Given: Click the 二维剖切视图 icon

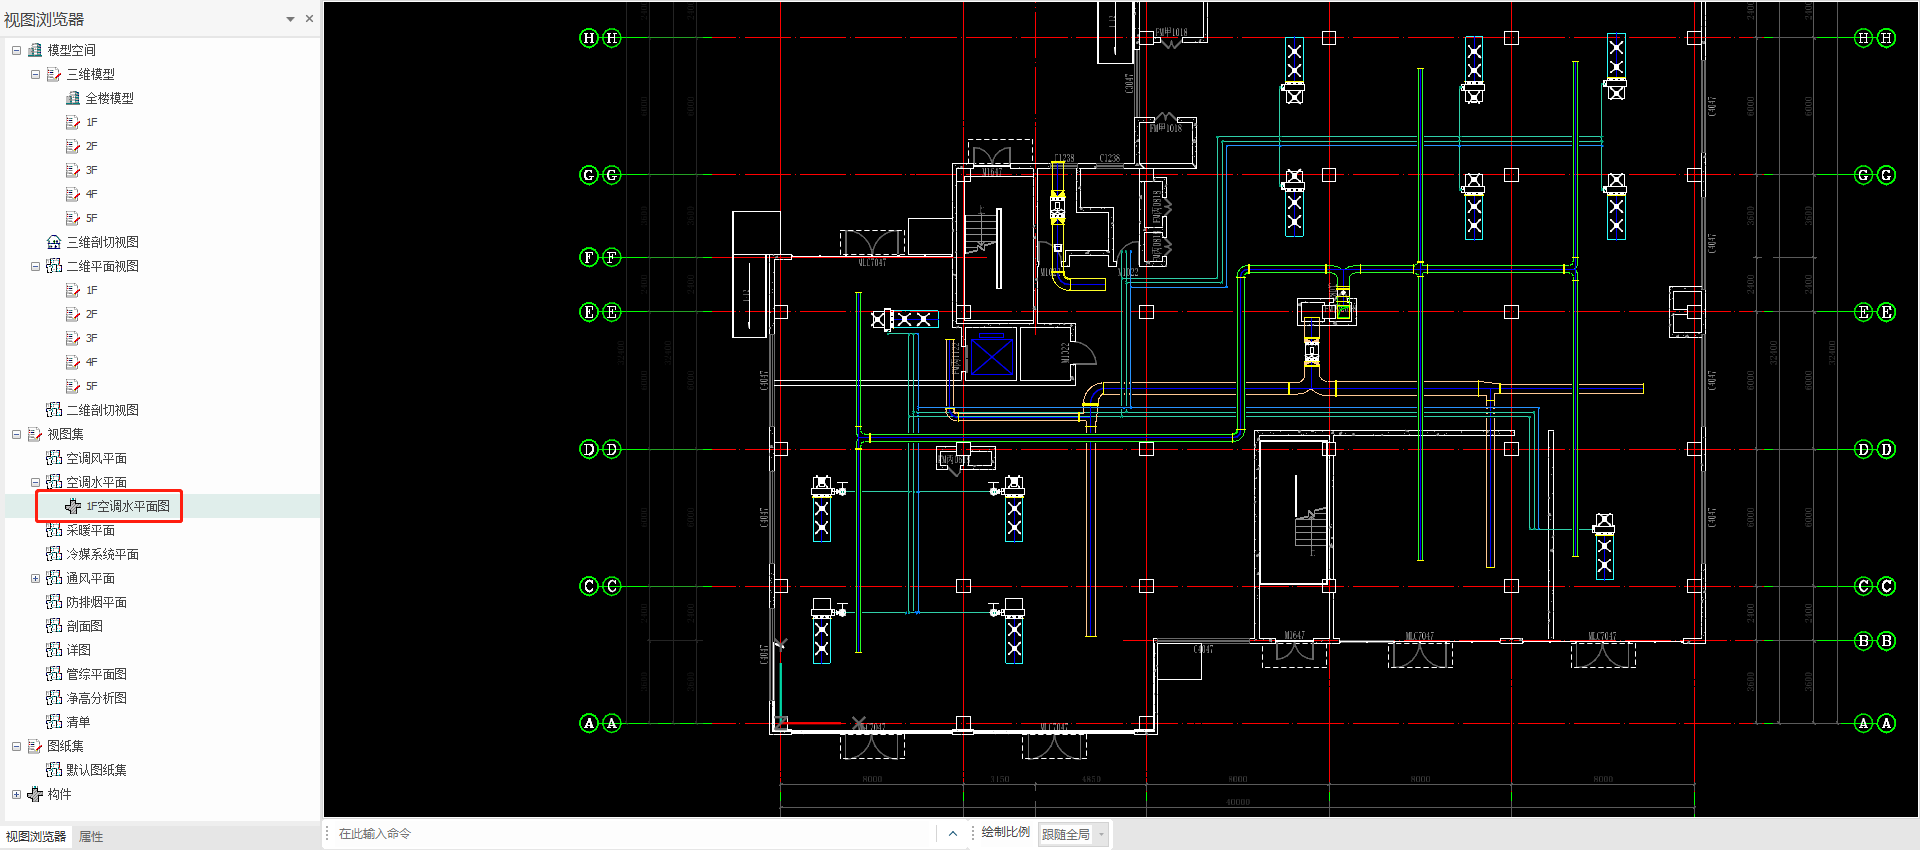Looking at the screenshot, I should coord(54,410).
